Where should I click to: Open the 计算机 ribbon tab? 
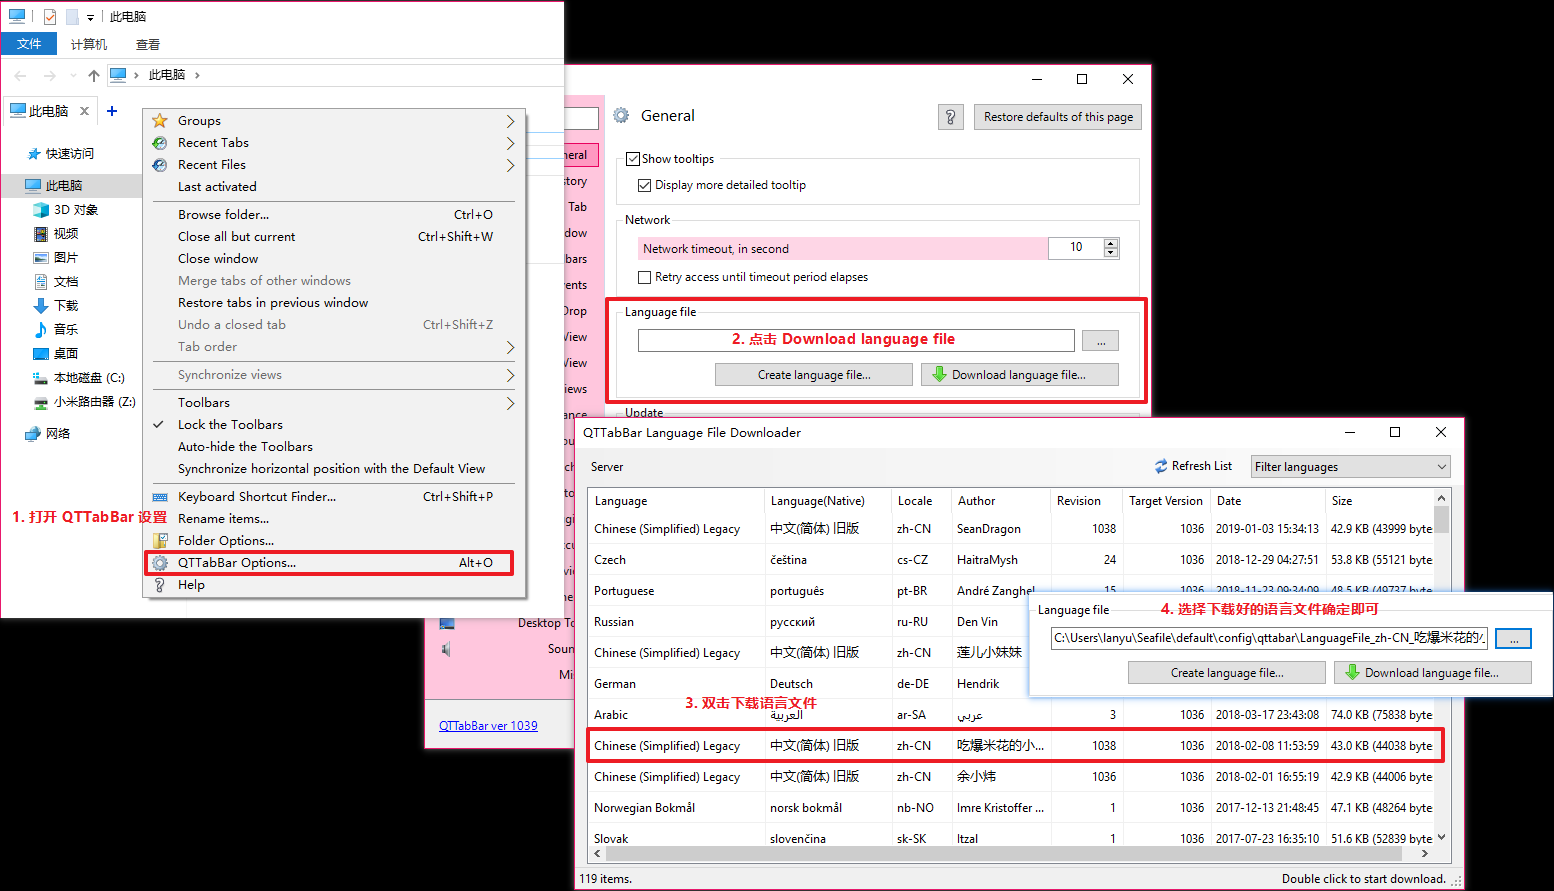pos(89,44)
